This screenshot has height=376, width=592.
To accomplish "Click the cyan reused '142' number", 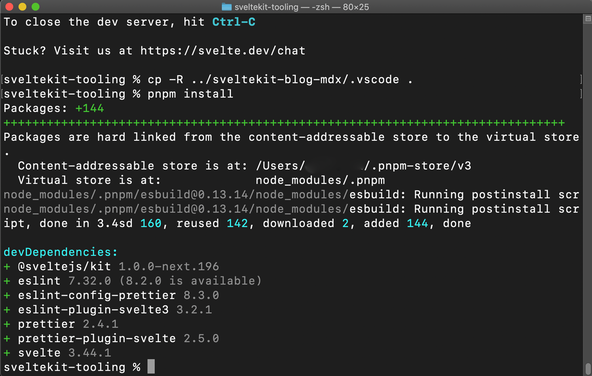I will point(237,223).
